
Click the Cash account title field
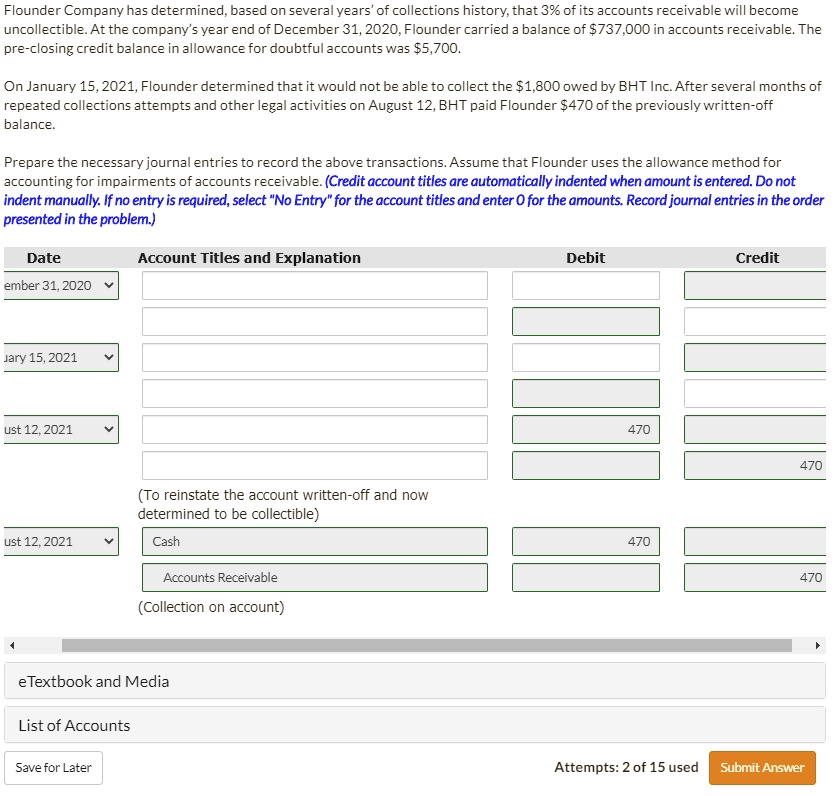[315, 541]
